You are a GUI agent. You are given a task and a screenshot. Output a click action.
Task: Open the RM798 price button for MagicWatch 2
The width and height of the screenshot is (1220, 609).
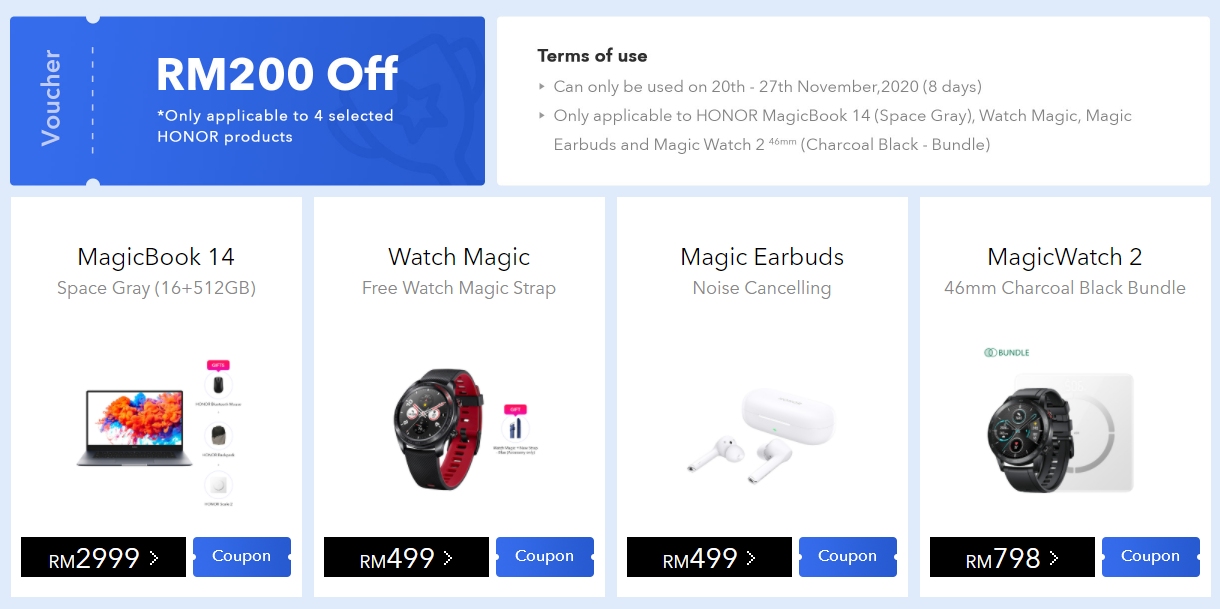point(1012,557)
